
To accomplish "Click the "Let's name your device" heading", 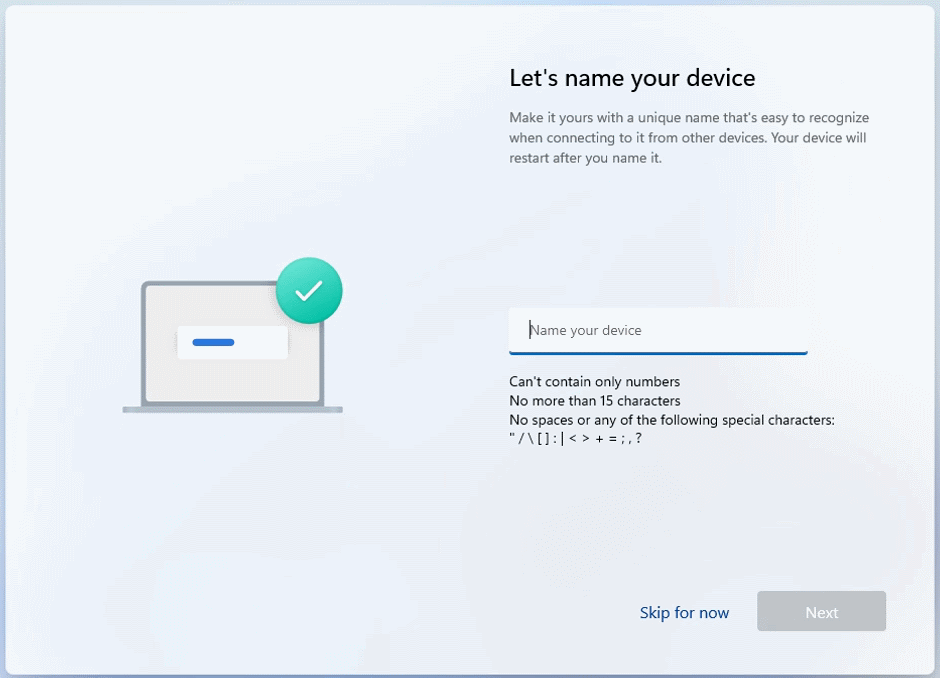I will click(x=632, y=78).
